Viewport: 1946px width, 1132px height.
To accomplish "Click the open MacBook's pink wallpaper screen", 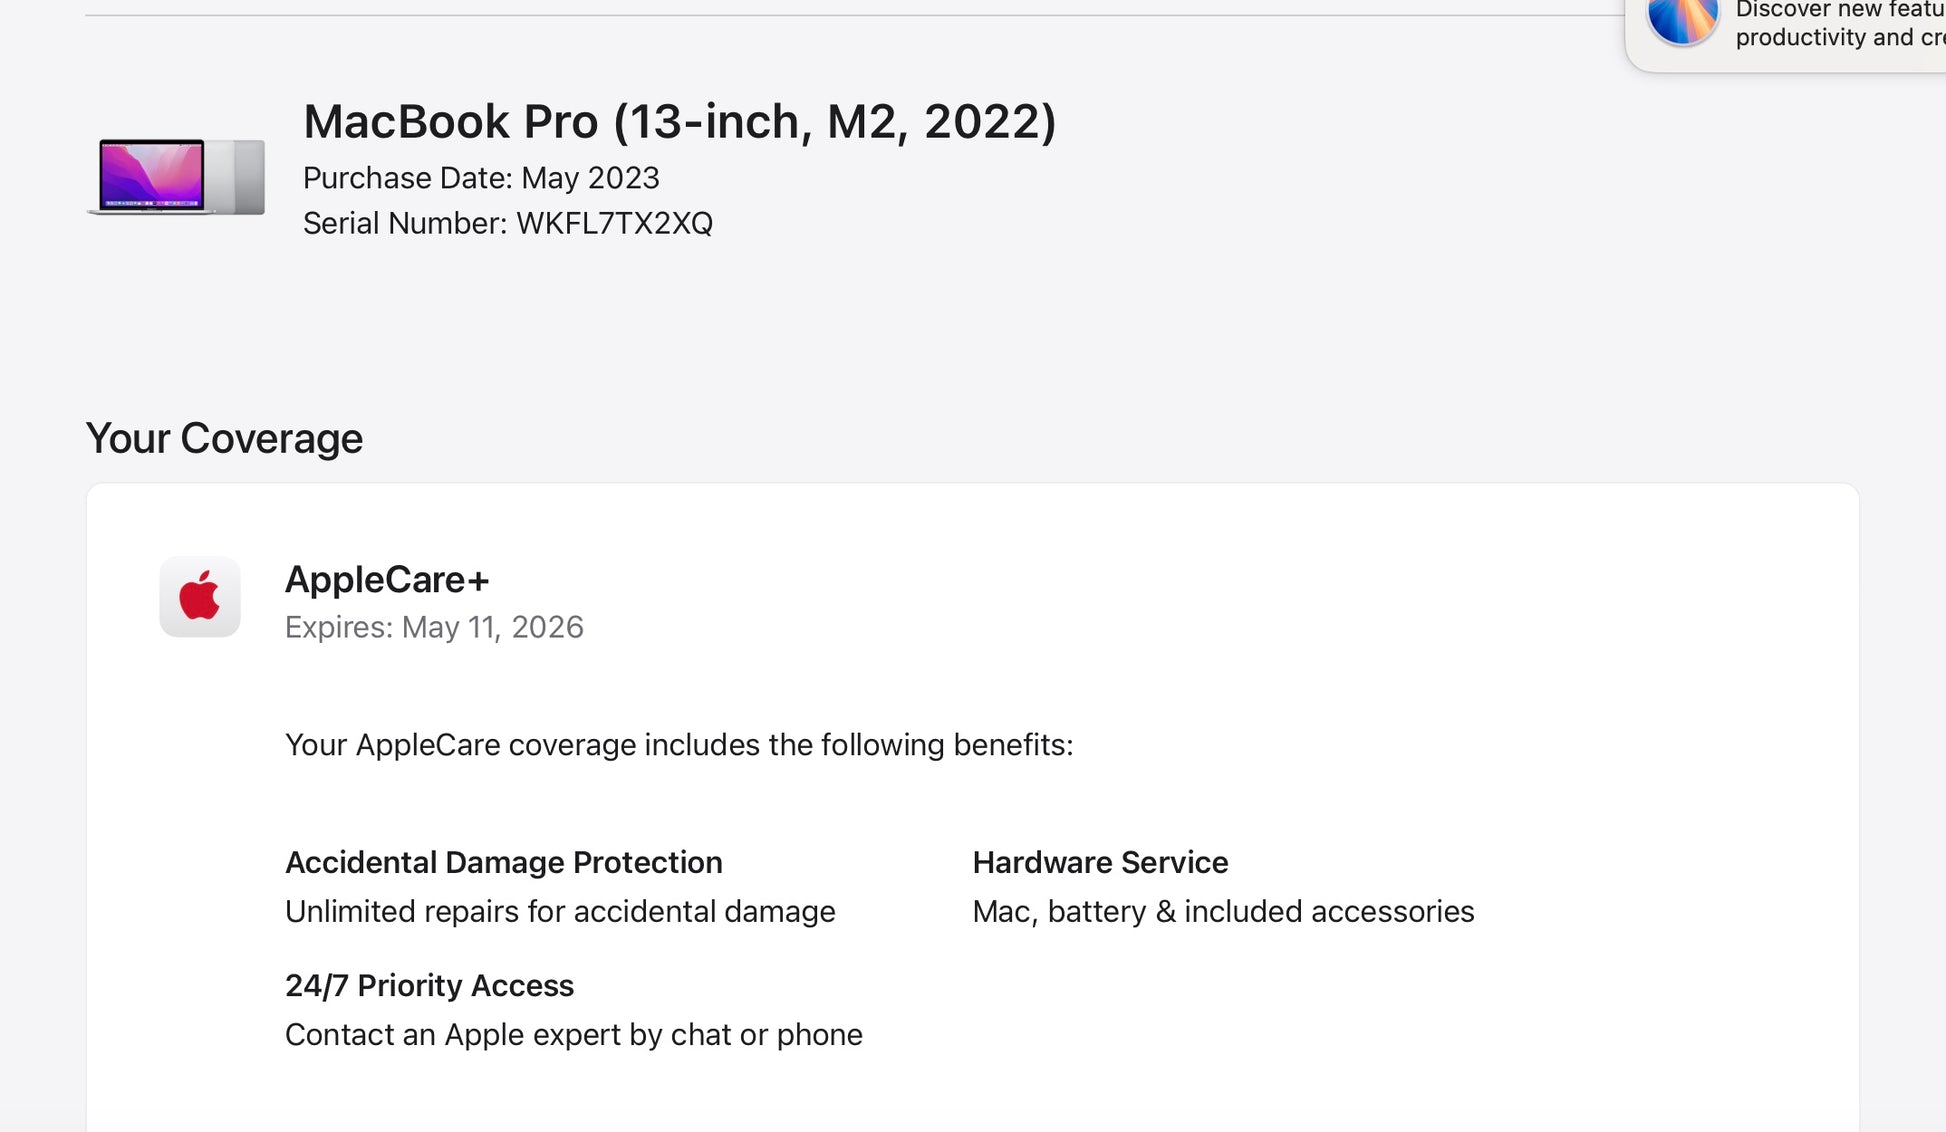I will pyautogui.click(x=152, y=173).
